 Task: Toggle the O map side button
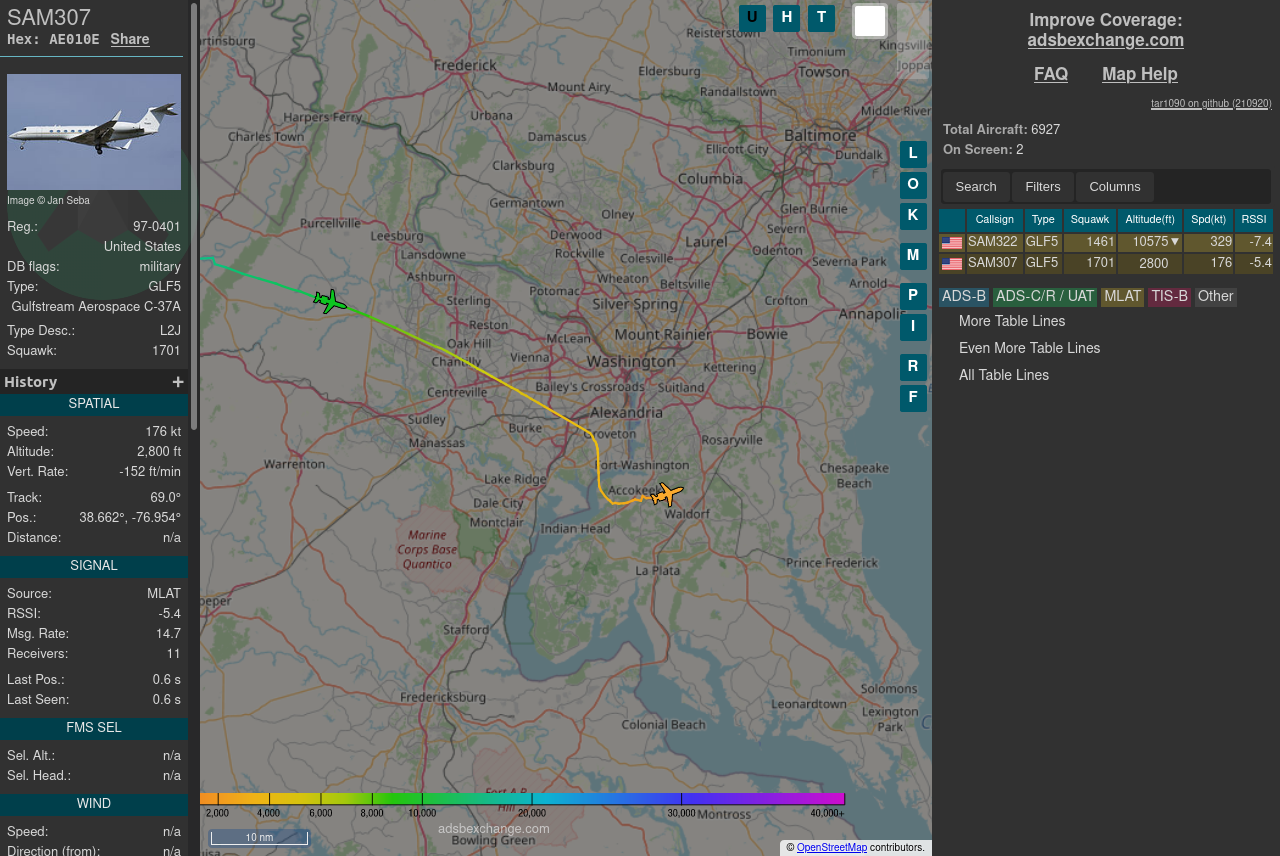click(x=913, y=185)
